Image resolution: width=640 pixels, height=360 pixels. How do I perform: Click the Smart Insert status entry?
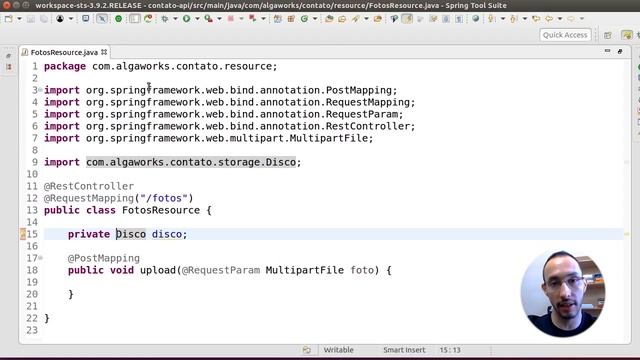click(x=404, y=350)
